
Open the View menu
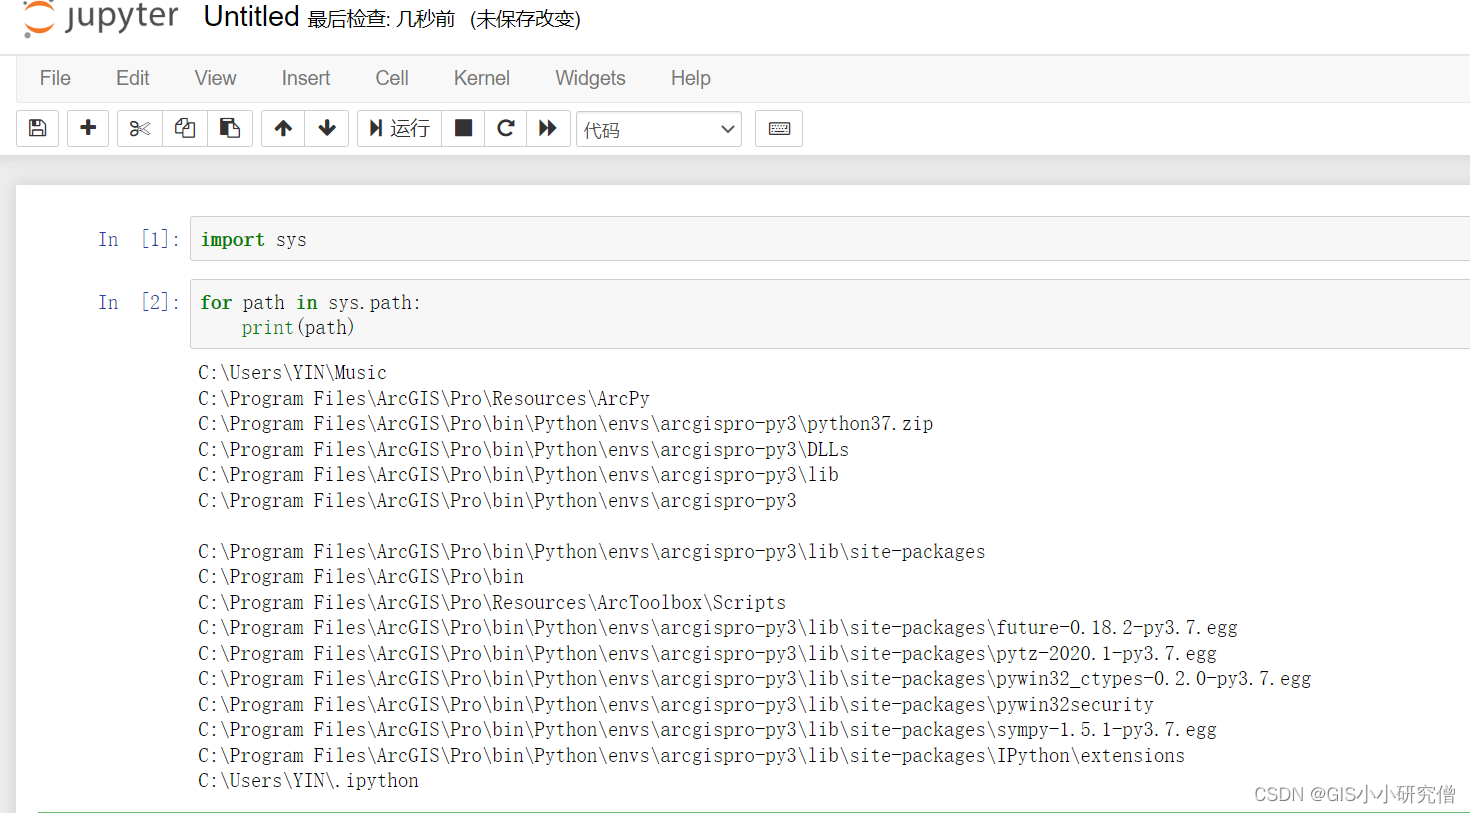(215, 78)
